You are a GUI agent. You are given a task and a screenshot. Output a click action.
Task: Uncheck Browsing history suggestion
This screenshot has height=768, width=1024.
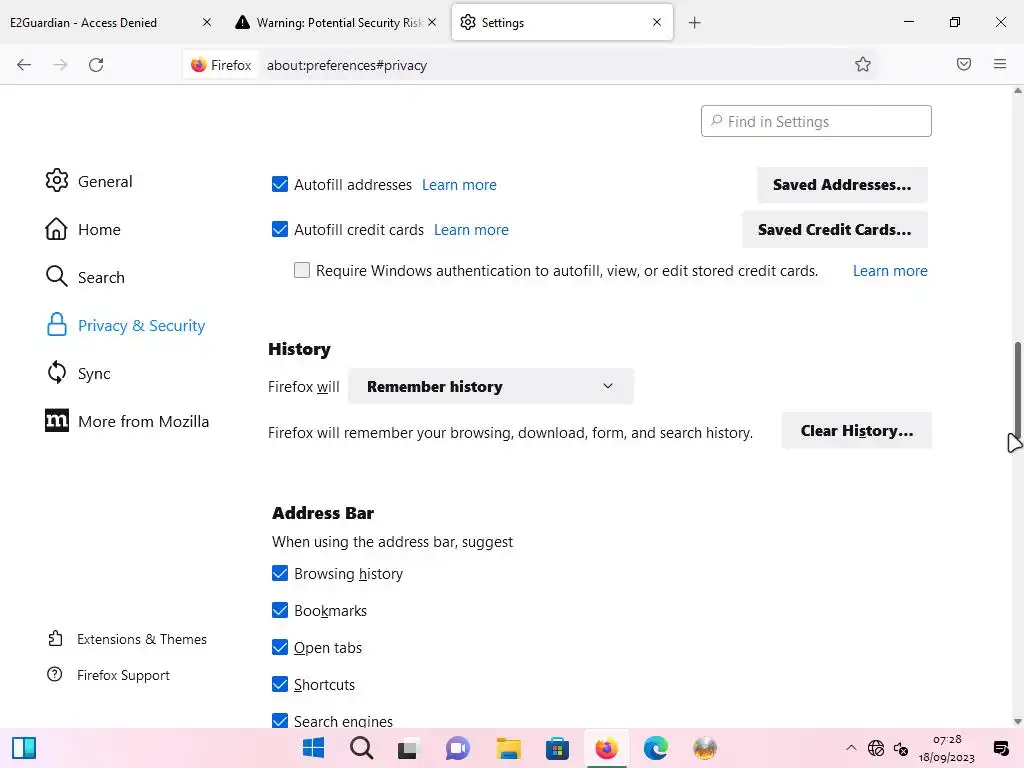[x=280, y=573]
